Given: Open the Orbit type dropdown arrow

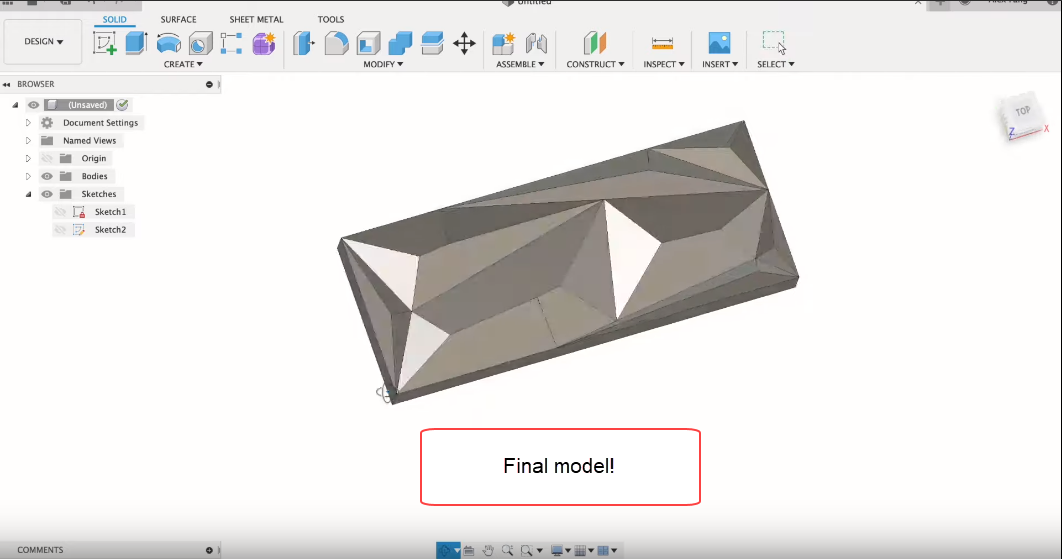Looking at the screenshot, I should [x=457, y=551].
